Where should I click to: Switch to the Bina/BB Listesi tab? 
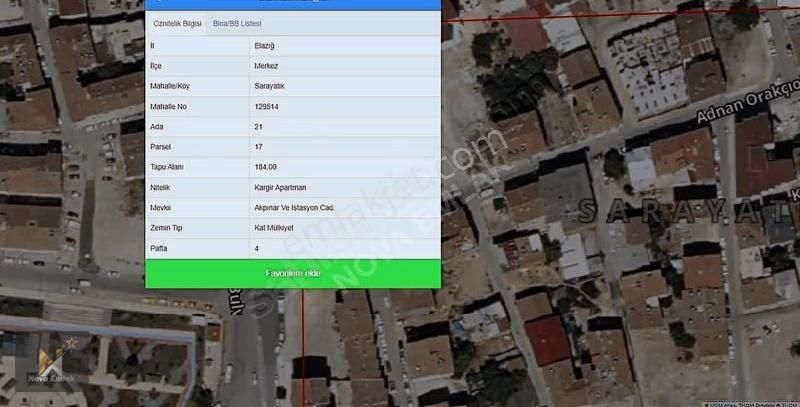tap(237, 22)
